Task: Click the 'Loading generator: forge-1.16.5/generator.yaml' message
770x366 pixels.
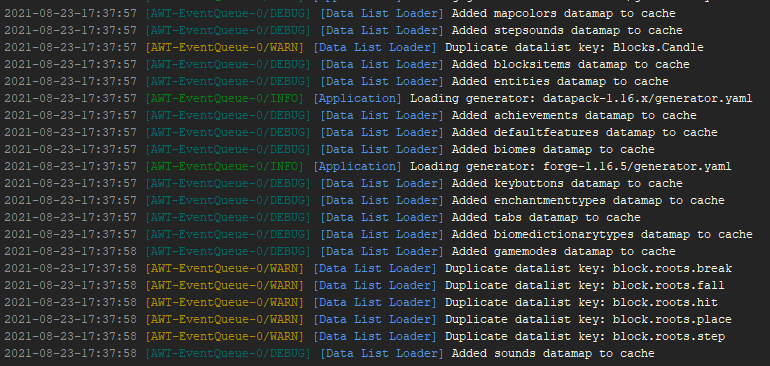Action: click(x=571, y=167)
